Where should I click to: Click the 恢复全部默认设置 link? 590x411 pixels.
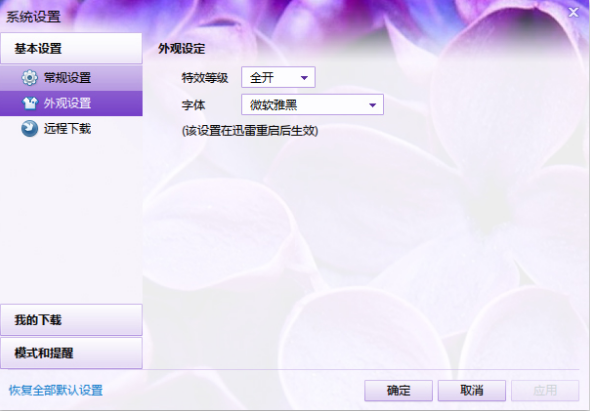click(56, 390)
